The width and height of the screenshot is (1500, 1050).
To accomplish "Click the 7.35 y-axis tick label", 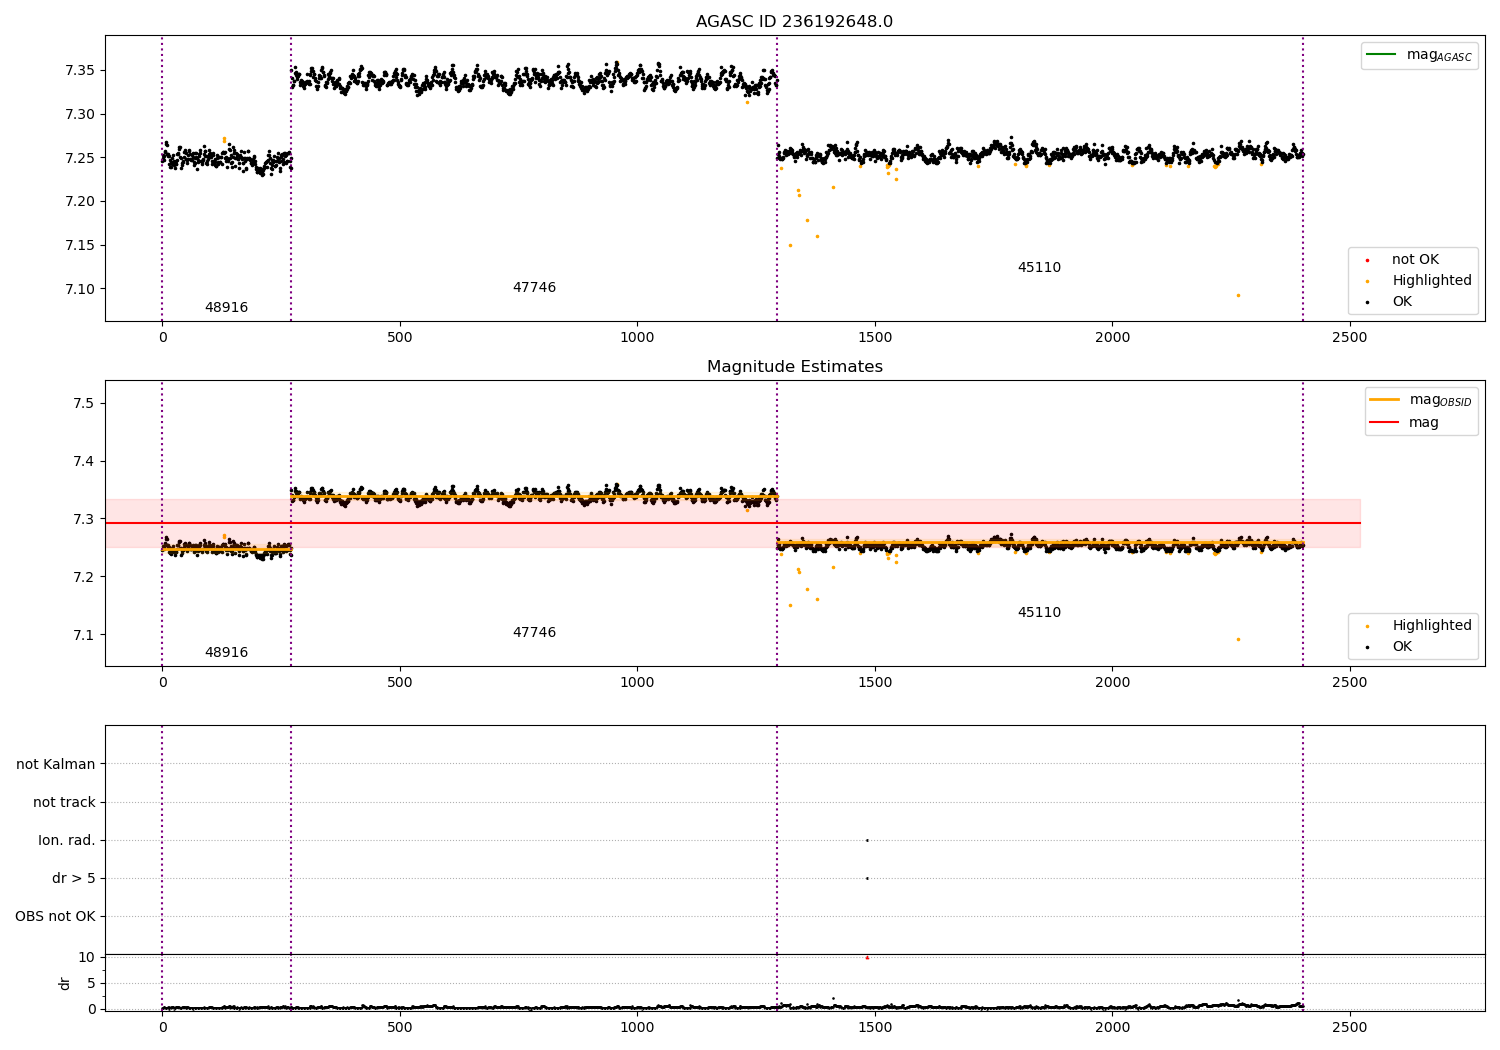I will click(79, 70).
